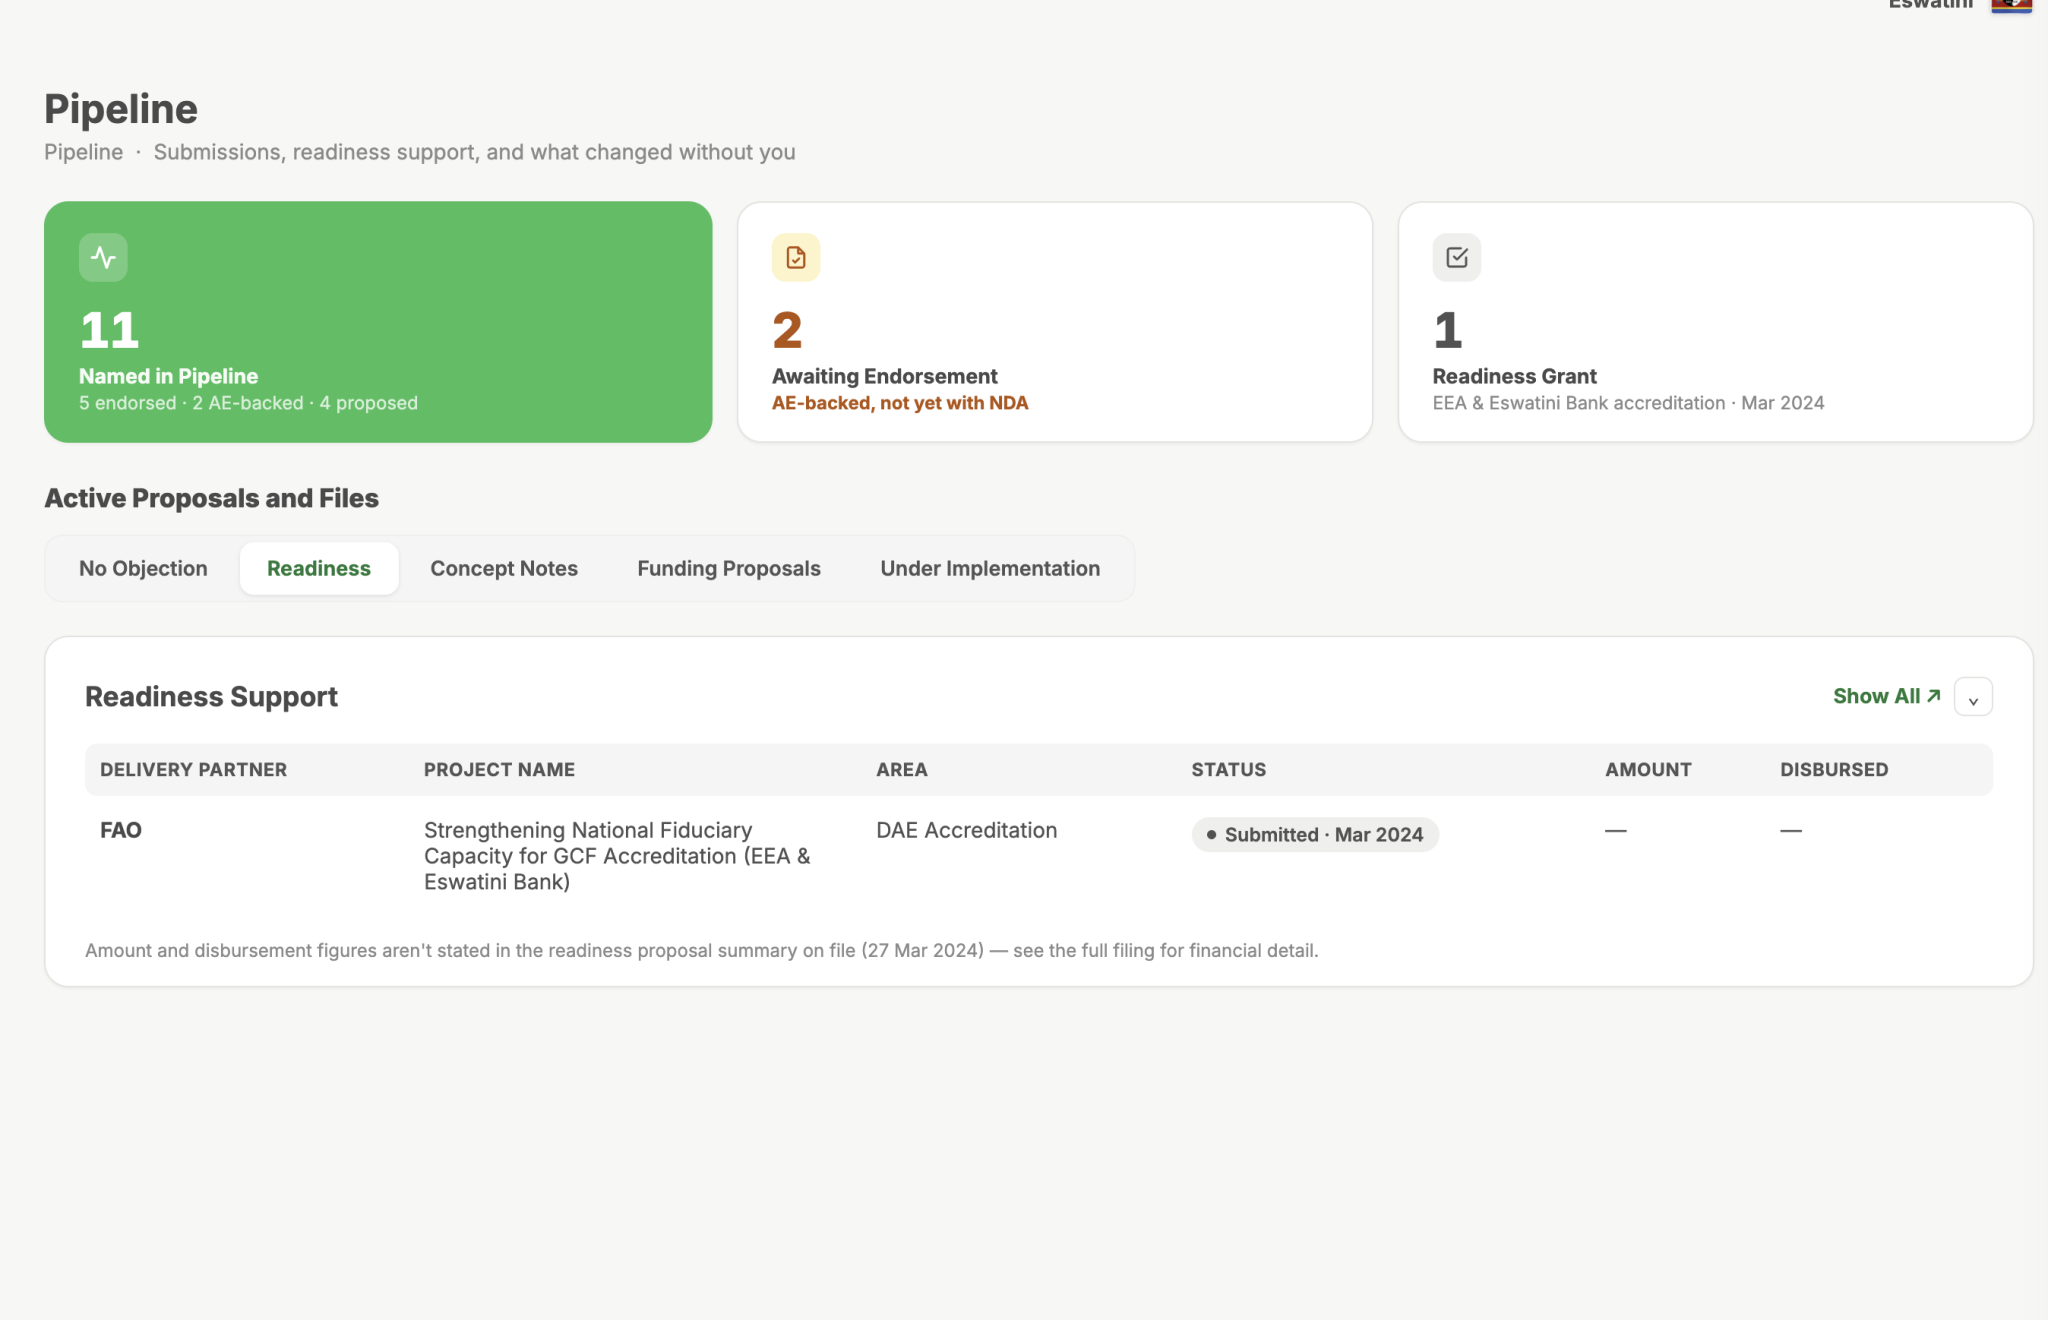The image size is (2048, 1320).
Task: Click the Status column header
Action: tap(1229, 770)
